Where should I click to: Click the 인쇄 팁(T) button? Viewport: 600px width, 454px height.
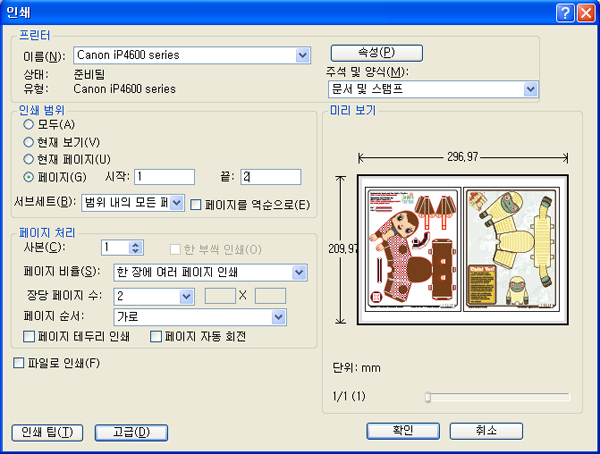(47, 433)
